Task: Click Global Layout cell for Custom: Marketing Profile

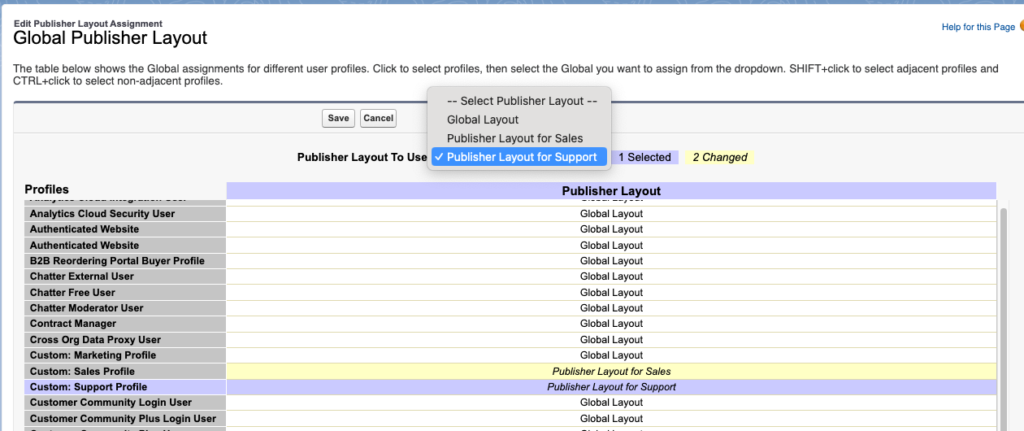Action: [x=611, y=355]
